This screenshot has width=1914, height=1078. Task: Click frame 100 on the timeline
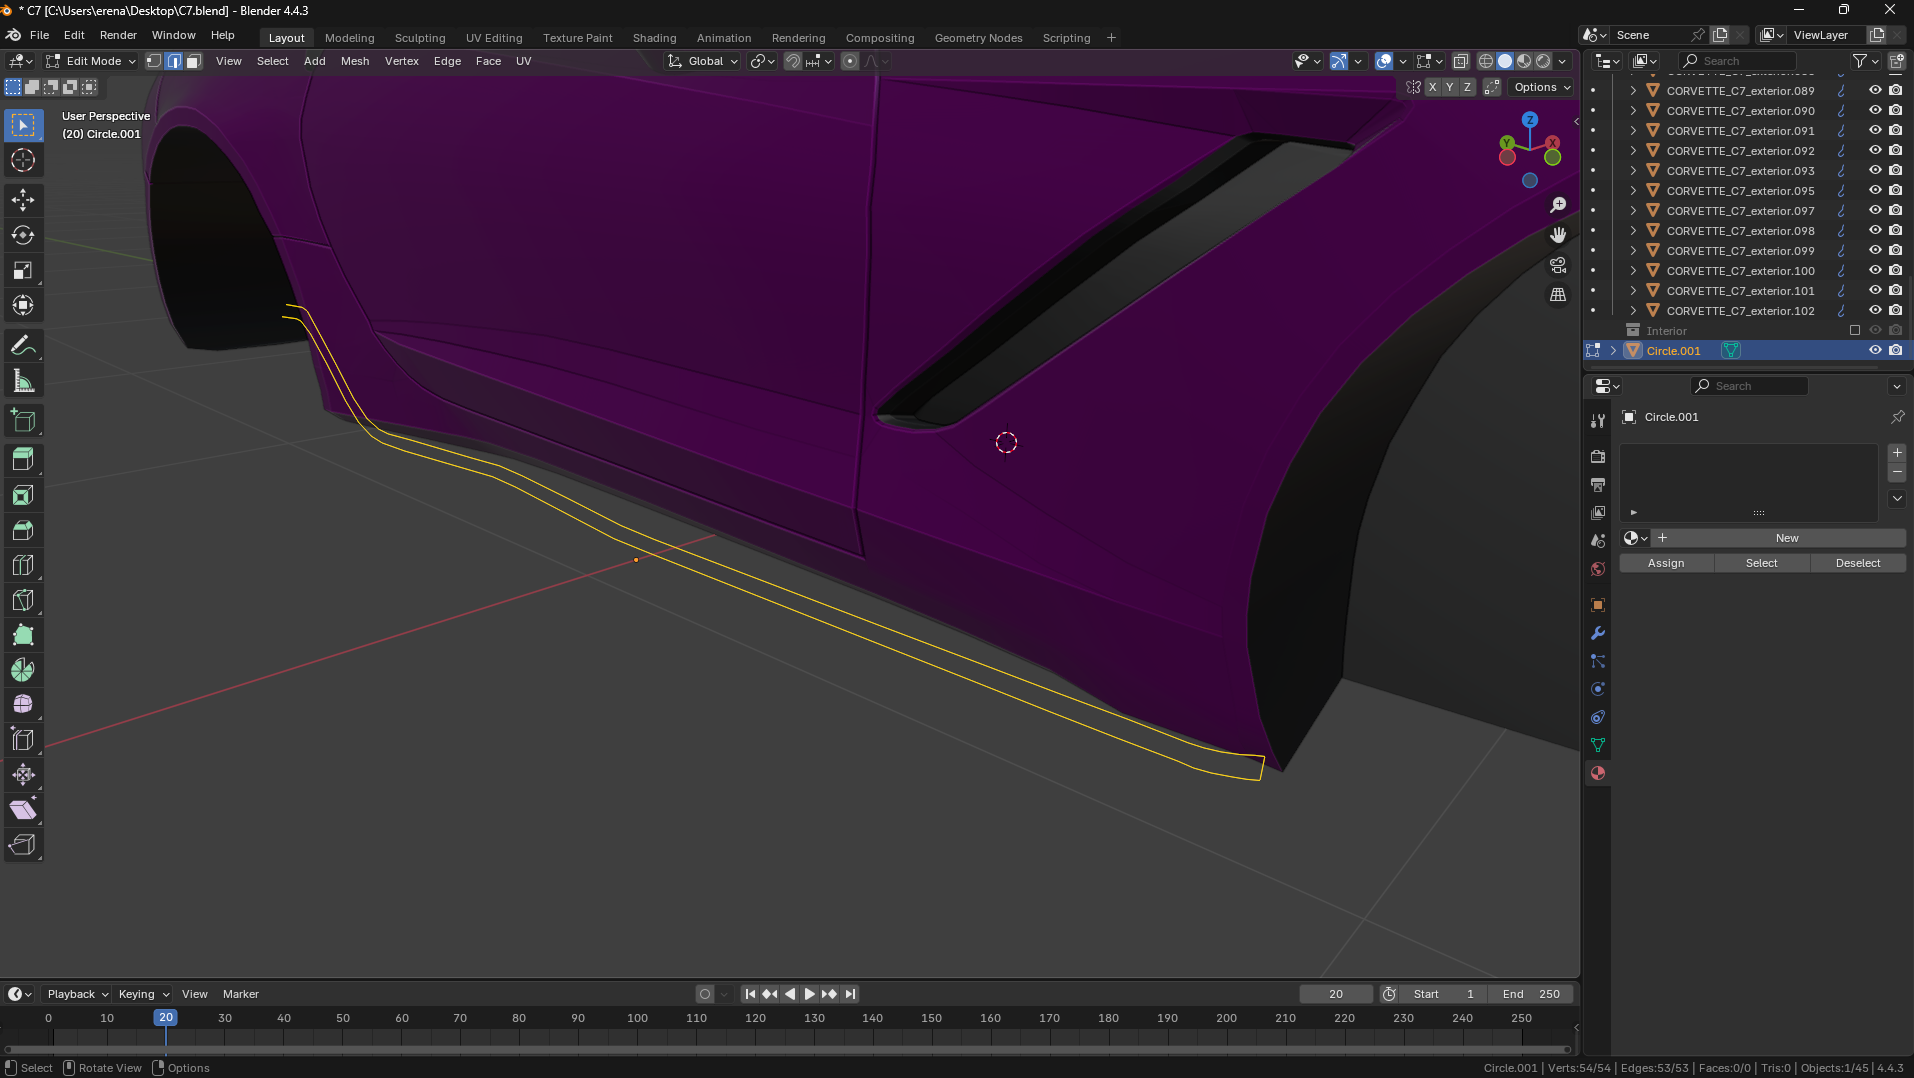(637, 1018)
